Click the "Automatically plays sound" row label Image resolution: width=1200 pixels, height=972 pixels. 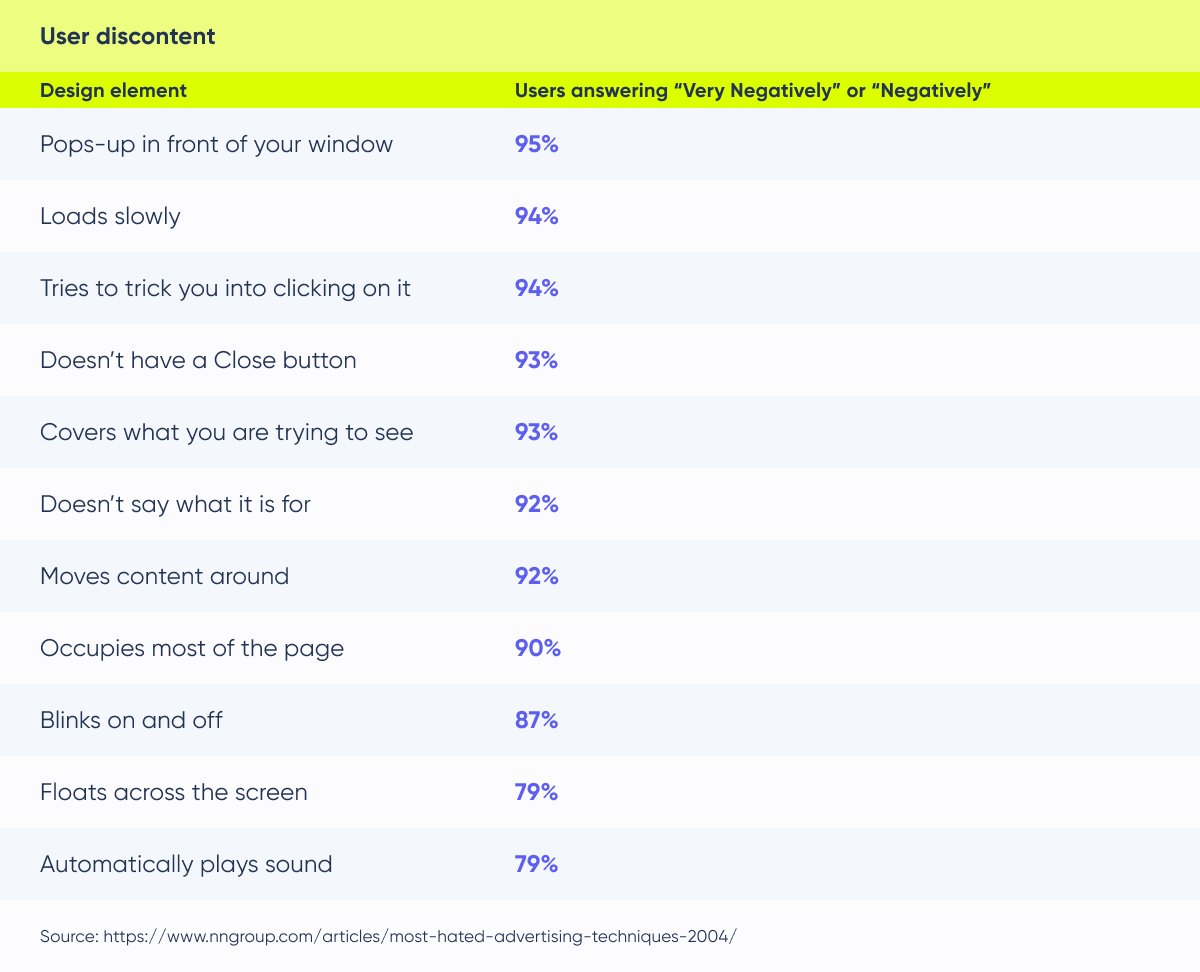186,864
